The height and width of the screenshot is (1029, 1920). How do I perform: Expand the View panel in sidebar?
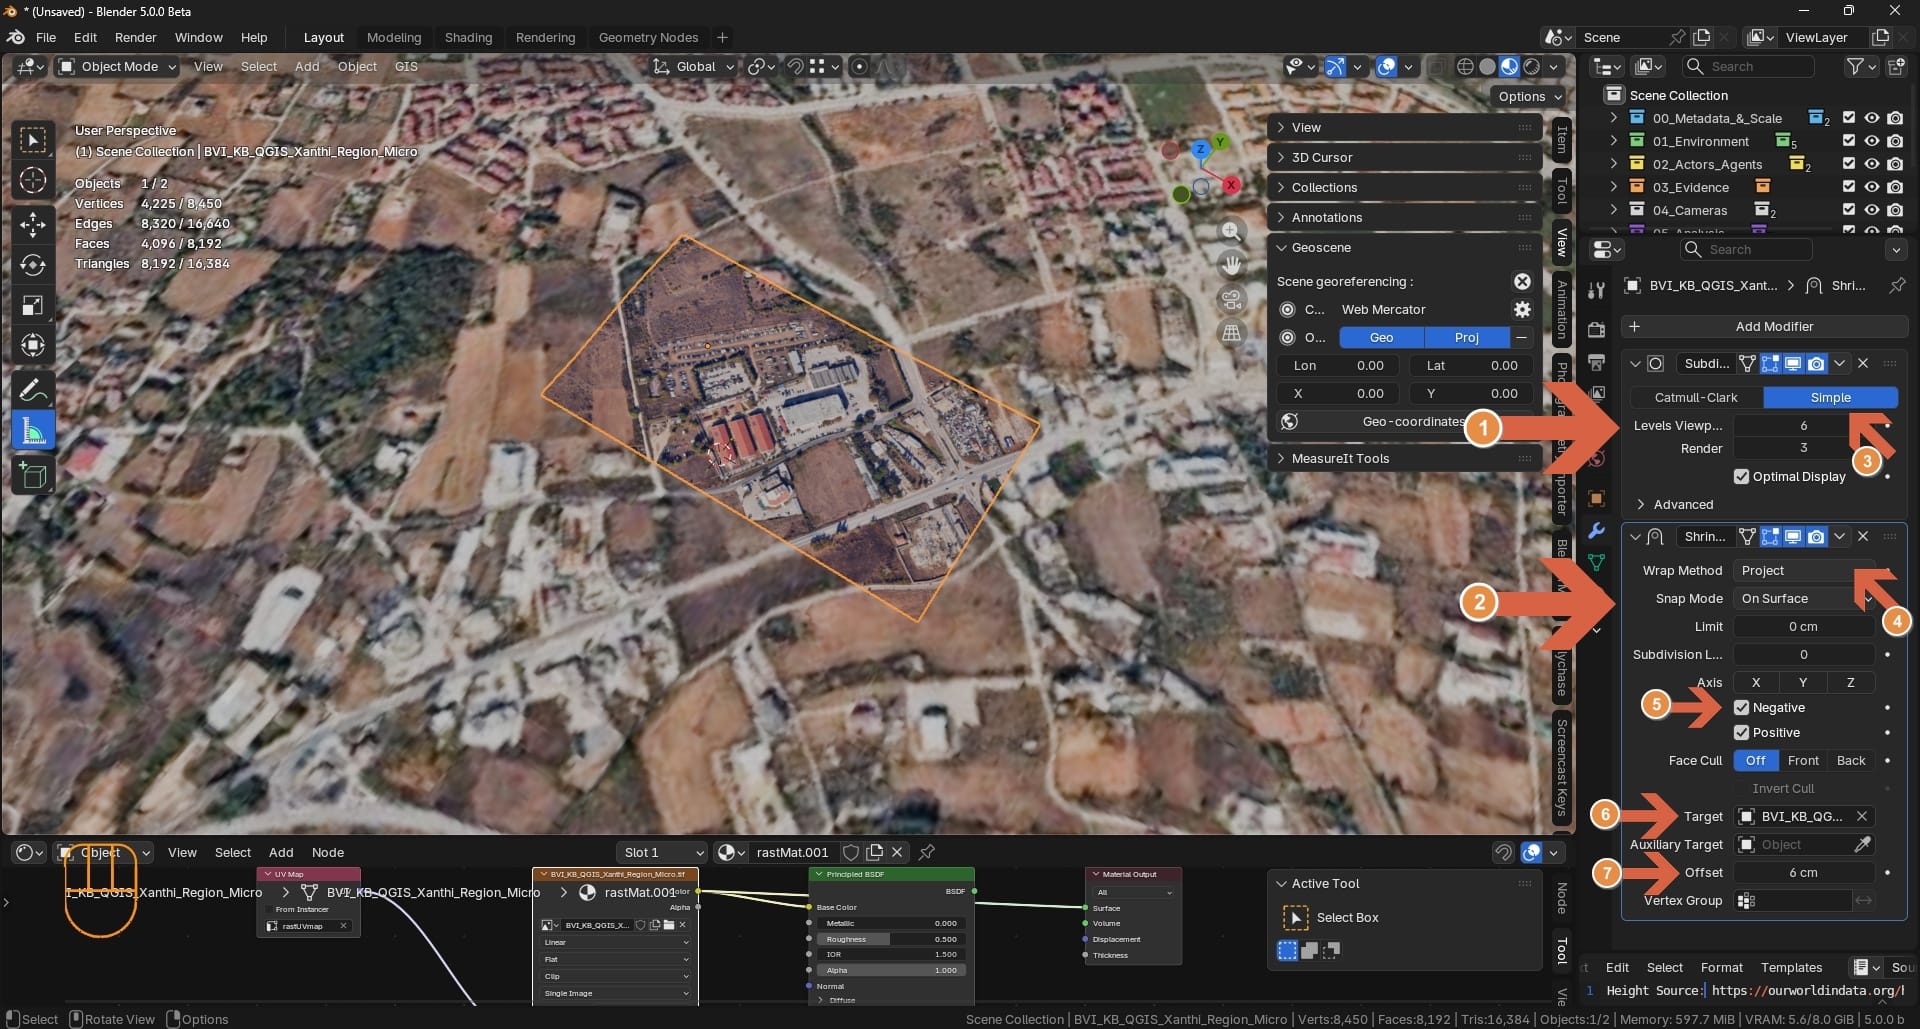tap(1405, 128)
